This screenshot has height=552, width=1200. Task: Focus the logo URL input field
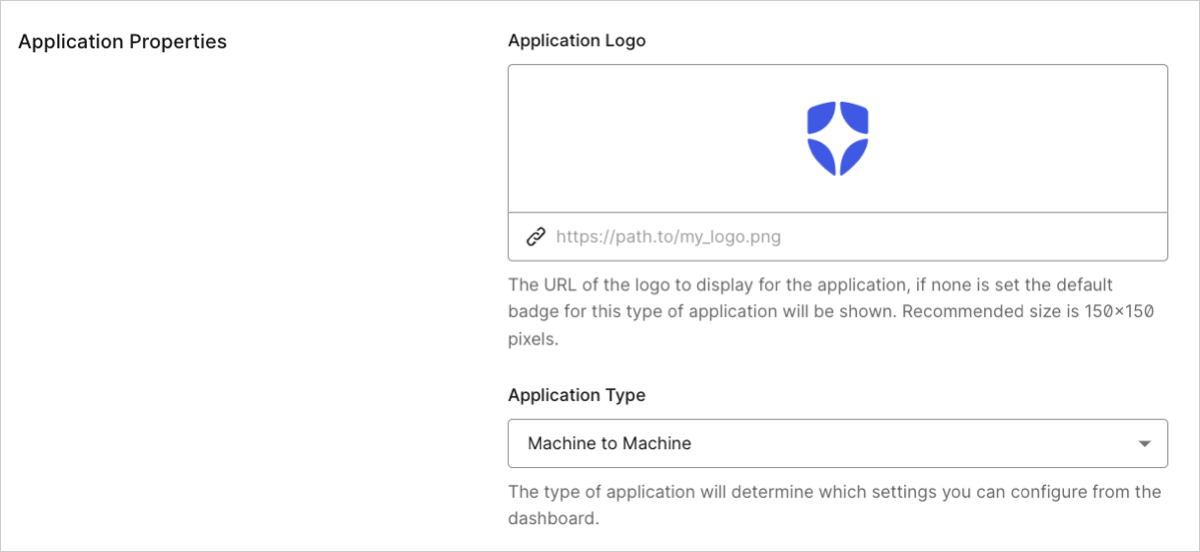838,237
